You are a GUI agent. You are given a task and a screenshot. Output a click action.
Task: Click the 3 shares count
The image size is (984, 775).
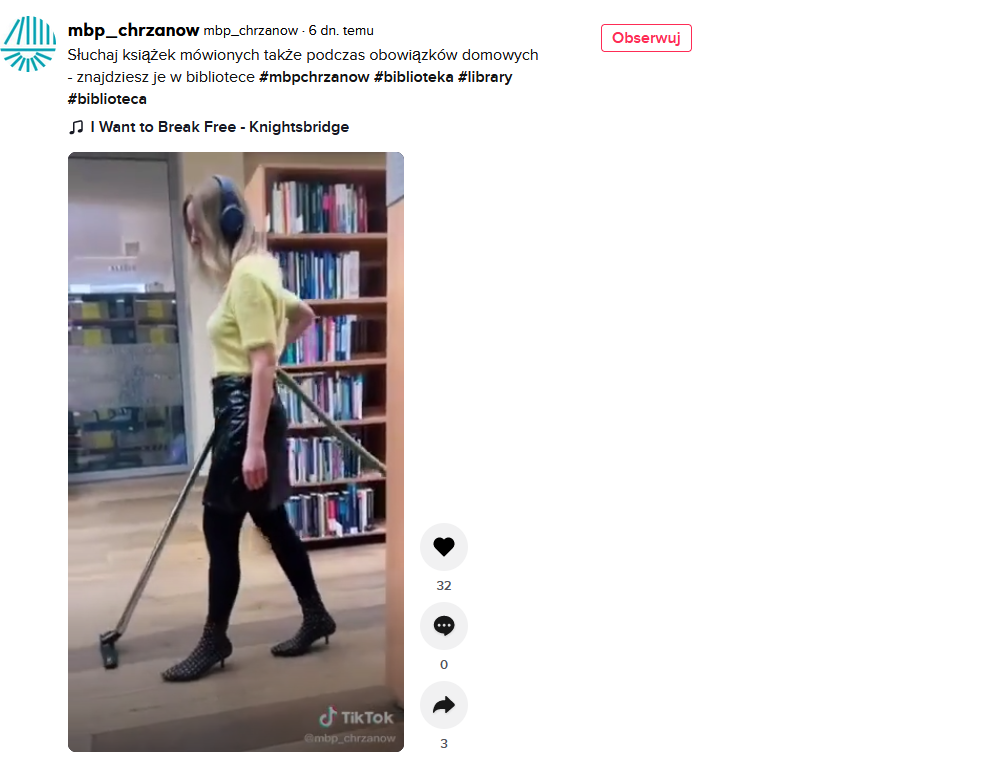[x=444, y=744]
